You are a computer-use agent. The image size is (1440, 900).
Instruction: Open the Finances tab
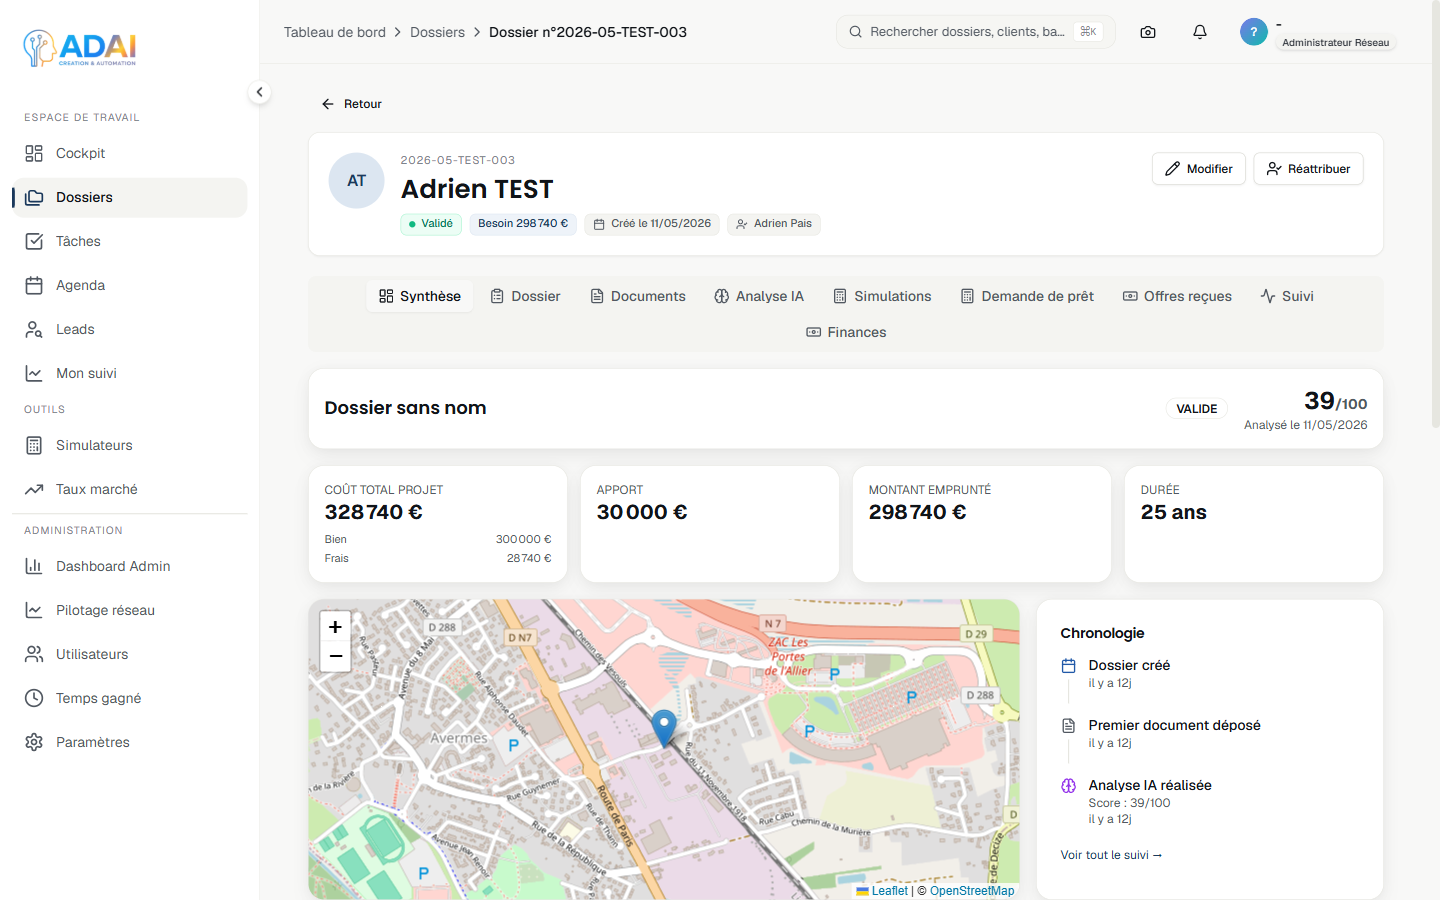pyautogui.click(x=846, y=332)
